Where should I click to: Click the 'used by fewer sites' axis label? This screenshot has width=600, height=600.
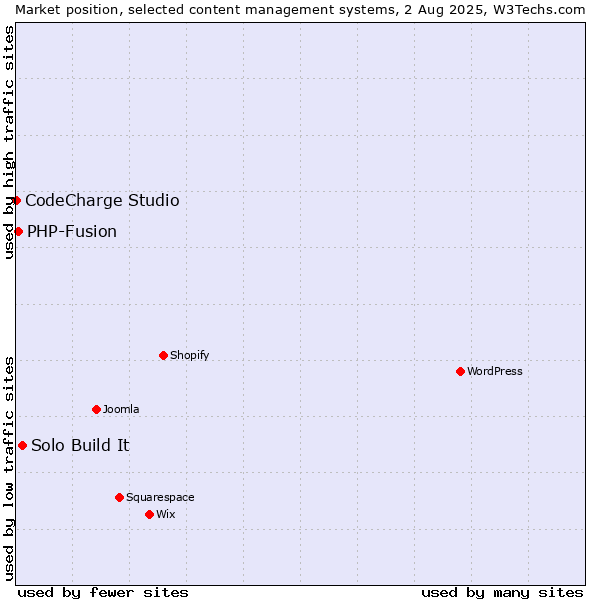pyautogui.click(x=103, y=593)
